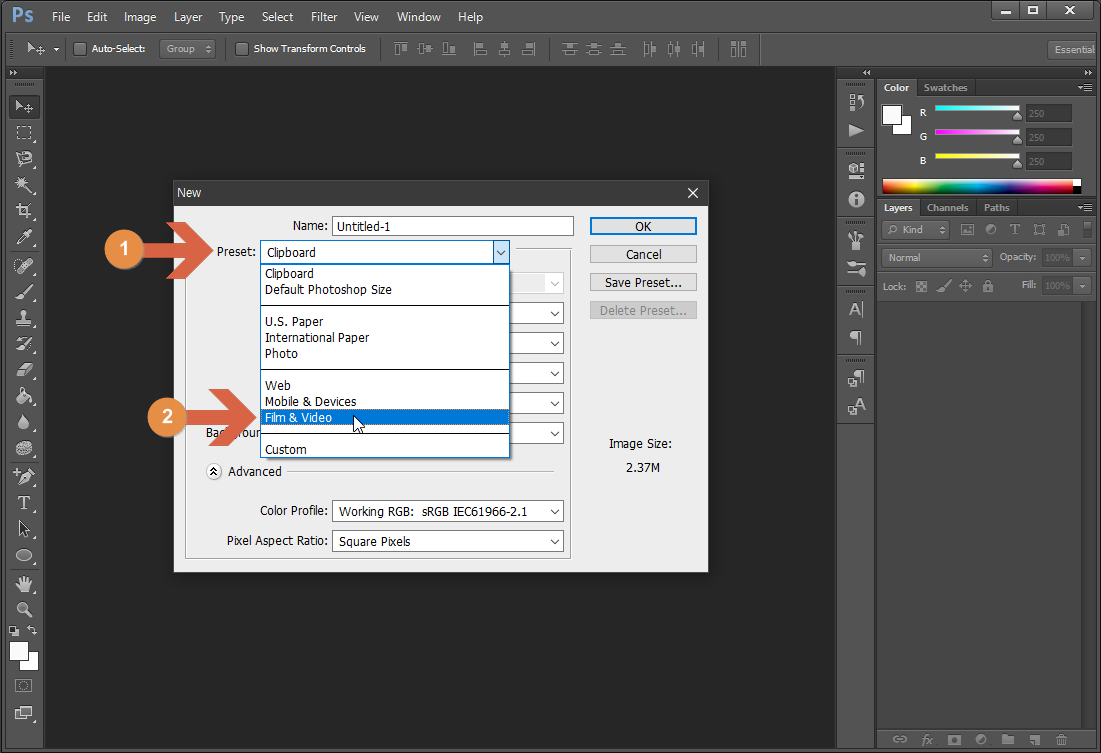Toggle filter for type layers
The width and height of the screenshot is (1101, 753).
[x=1015, y=230]
